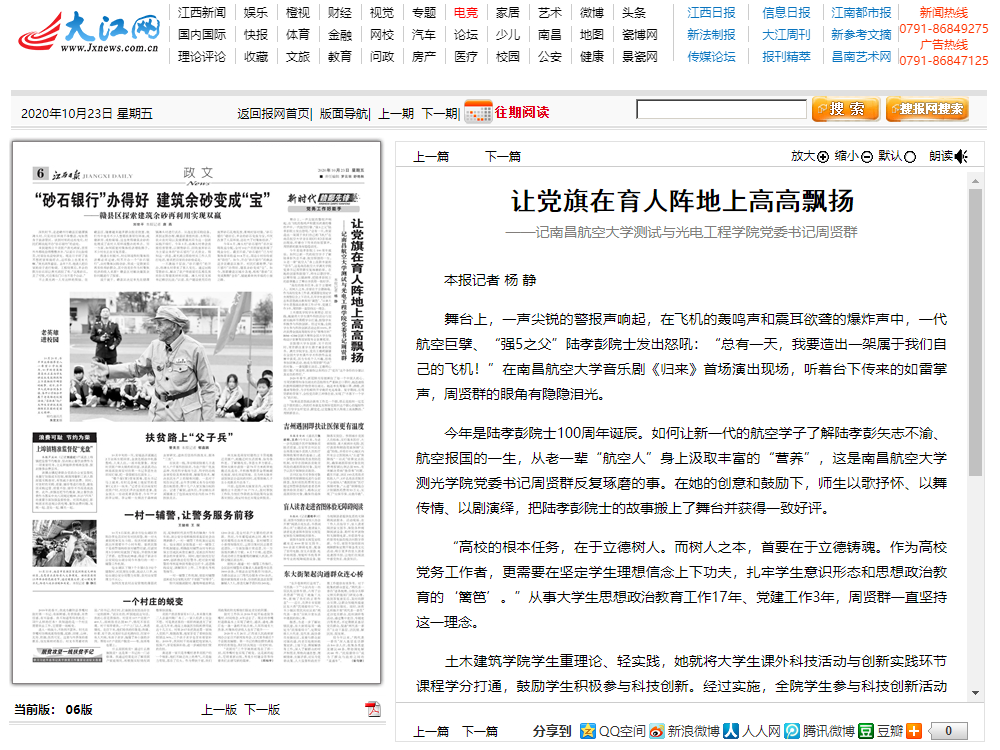Enlarge article text with 放大

pyautogui.click(x=809, y=156)
